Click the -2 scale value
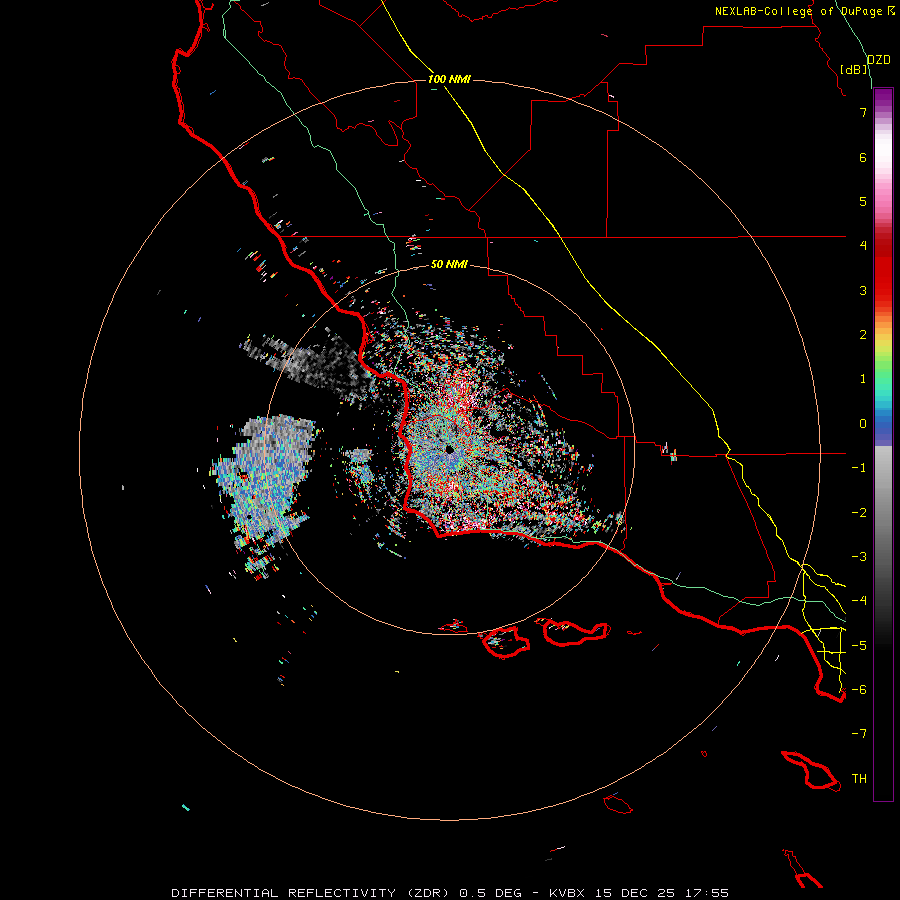This screenshot has width=900, height=900. click(859, 513)
